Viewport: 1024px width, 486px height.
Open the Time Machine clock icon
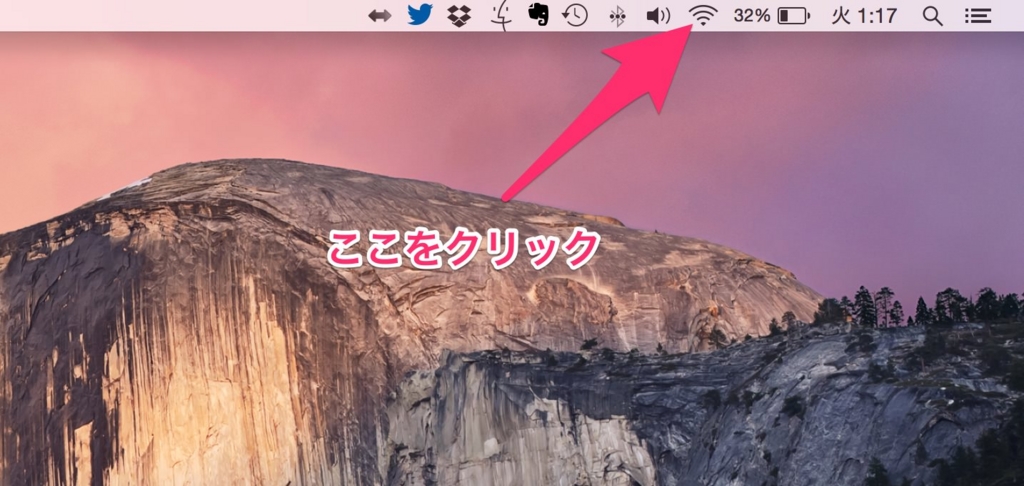575,15
